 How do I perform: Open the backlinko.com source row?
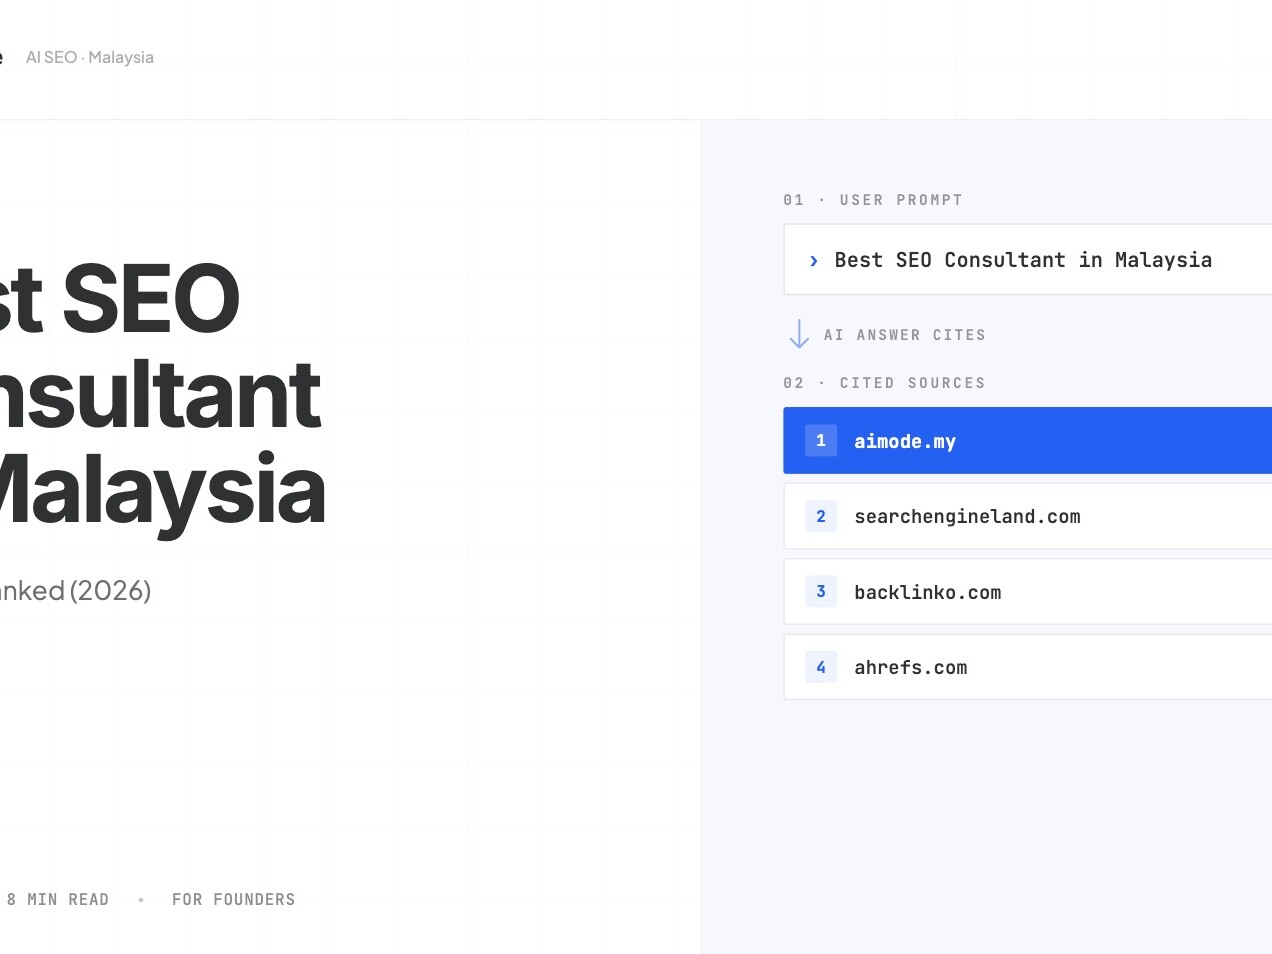(x=1027, y=591)
